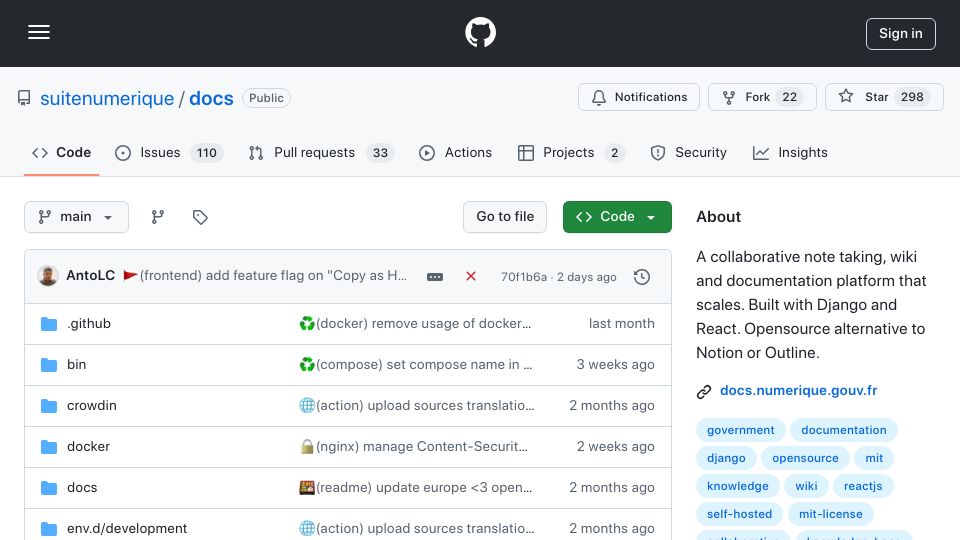Screen dimensions: 960x540
Task: Click Go to file button
Action: point(505,217)
